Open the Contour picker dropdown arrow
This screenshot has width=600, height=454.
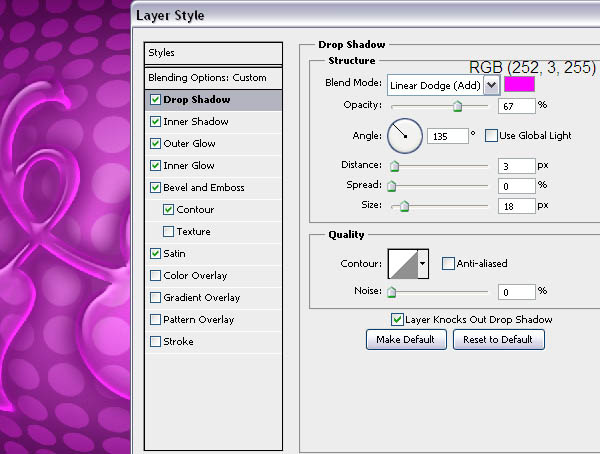click(423, 263)
